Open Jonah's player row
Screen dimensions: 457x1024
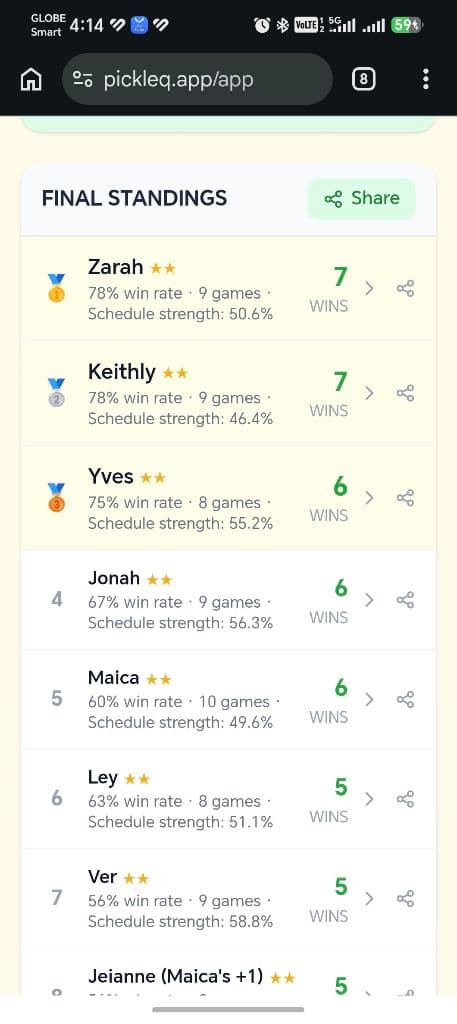228,600
